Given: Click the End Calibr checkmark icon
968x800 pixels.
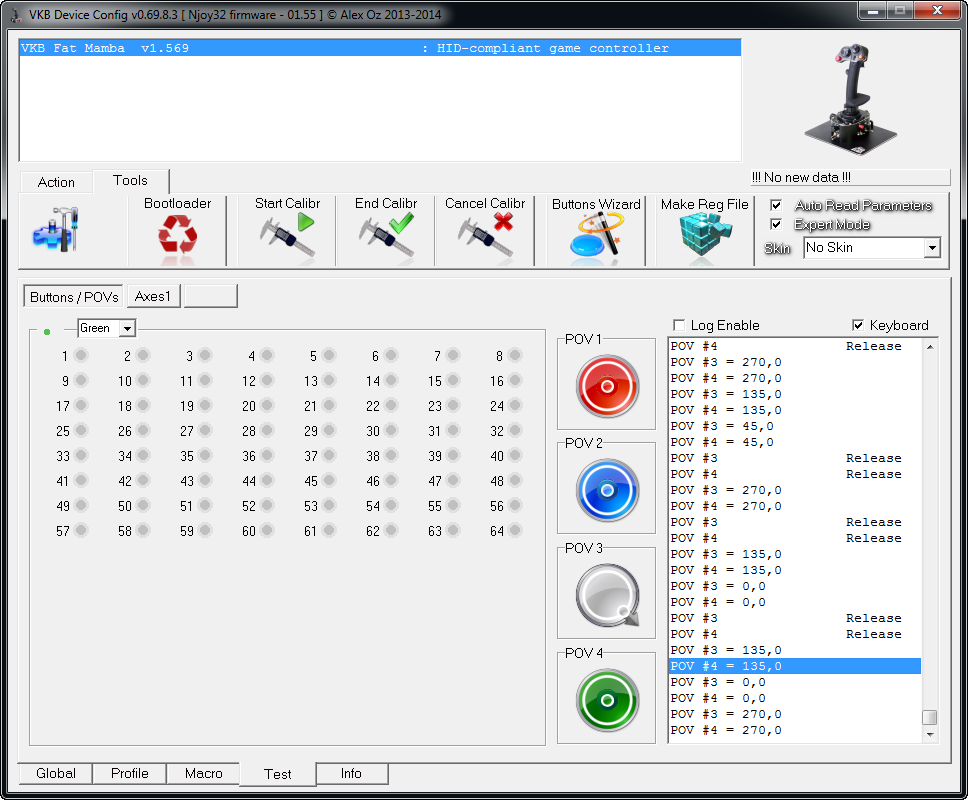Looking at the screenshot, I should point(386,235).
